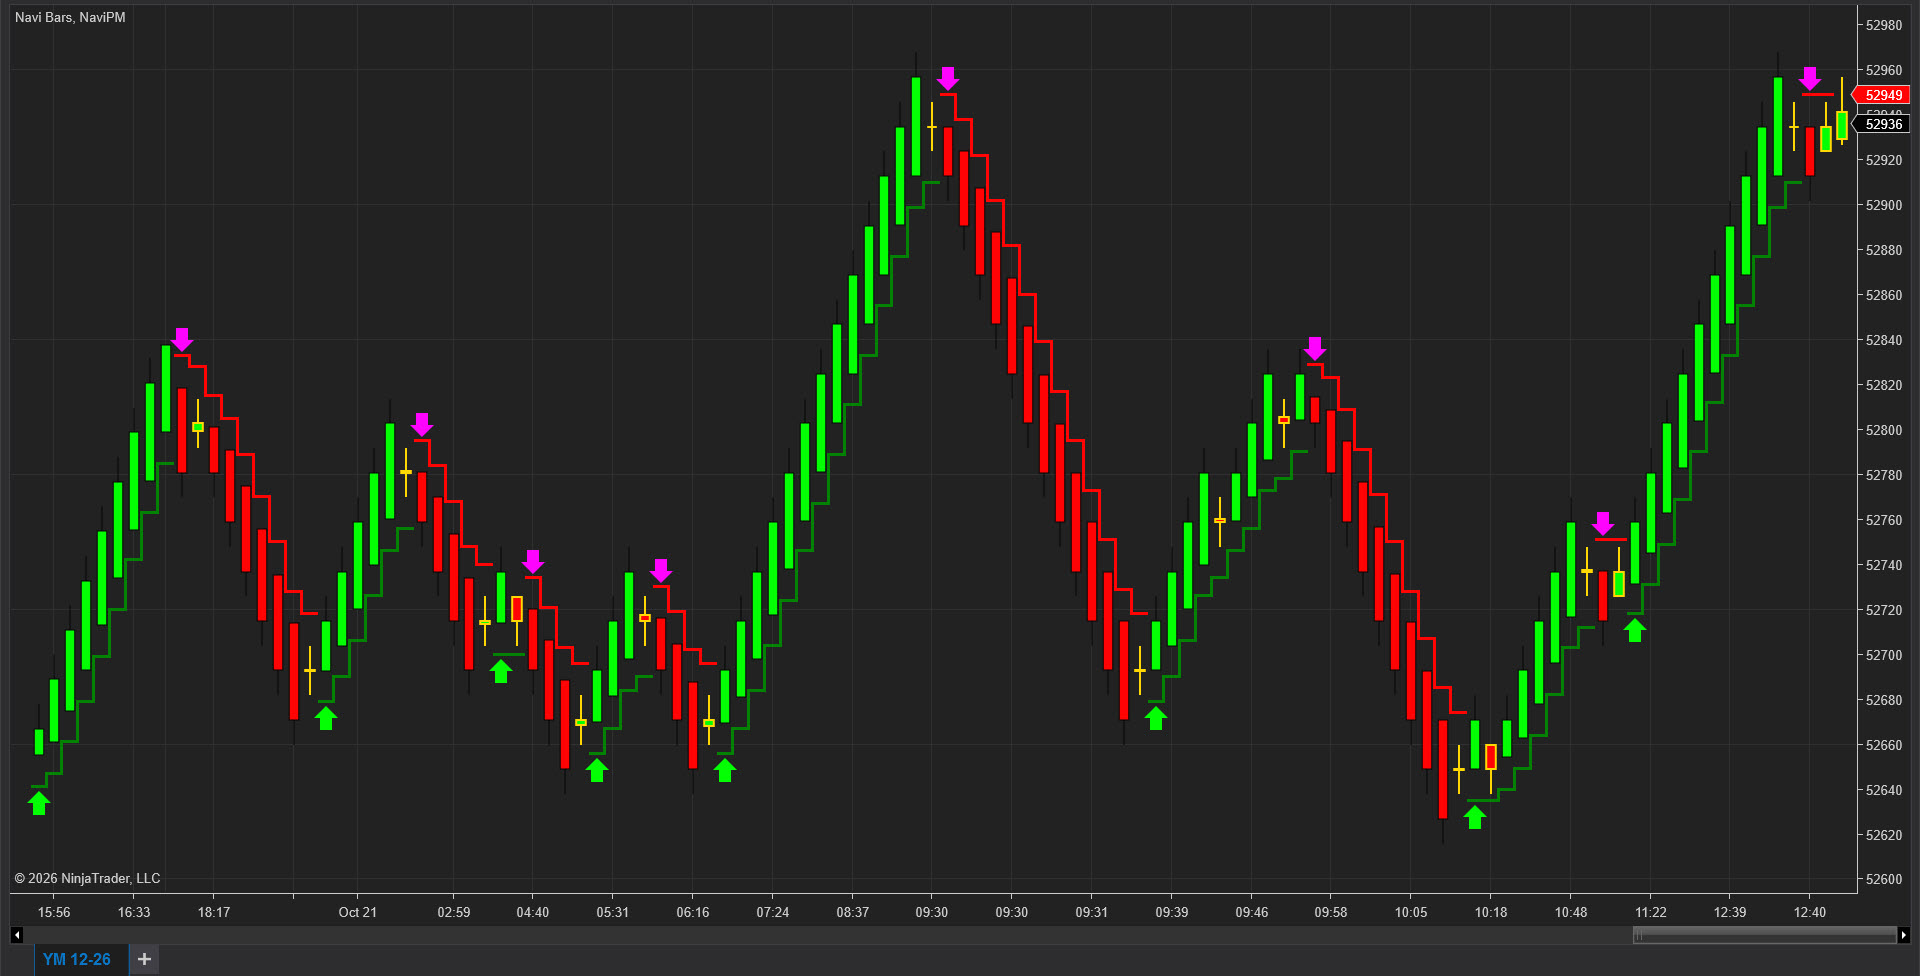Click the Oct 21 date label on the time axis
This screenshot has height=976, width=1920.
pyautogui.click(x=357, y=912)
